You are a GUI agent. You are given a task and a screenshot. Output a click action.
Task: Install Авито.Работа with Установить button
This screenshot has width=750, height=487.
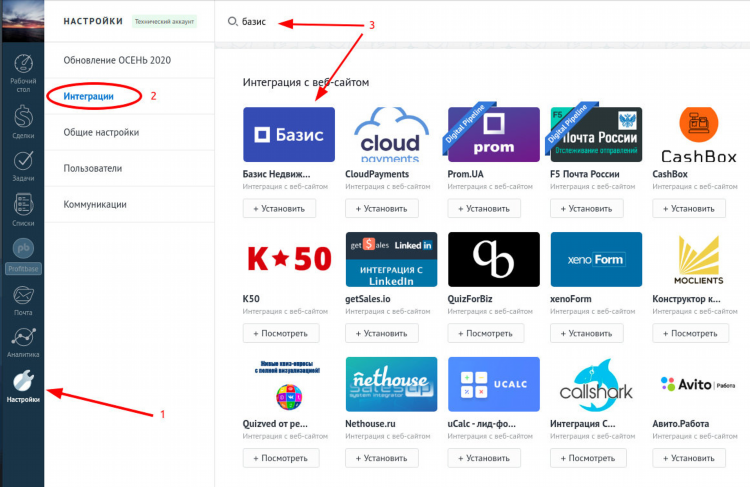click(x=689, y=458)
